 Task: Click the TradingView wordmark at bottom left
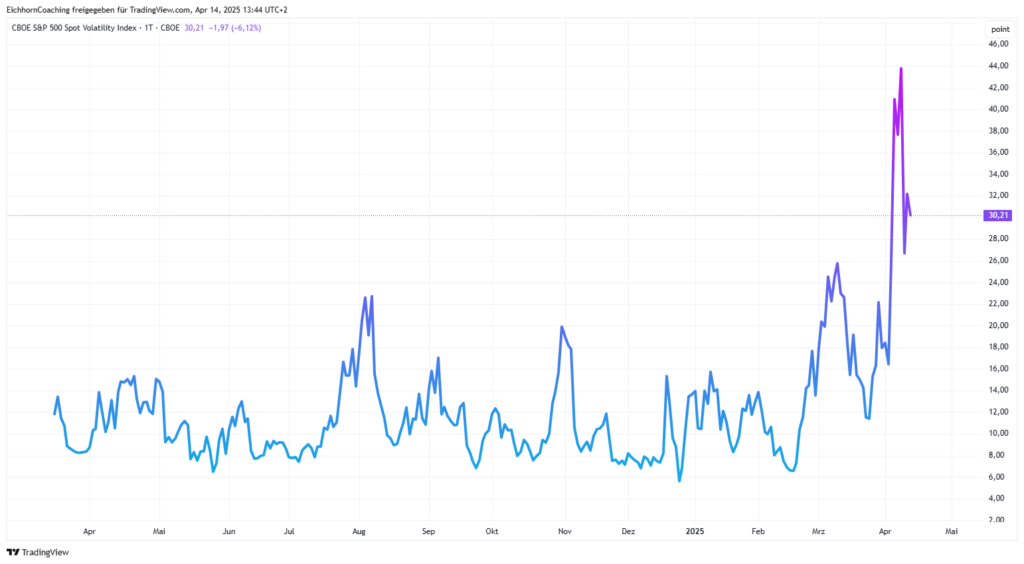pyautogui.click(x=45, y=552)
